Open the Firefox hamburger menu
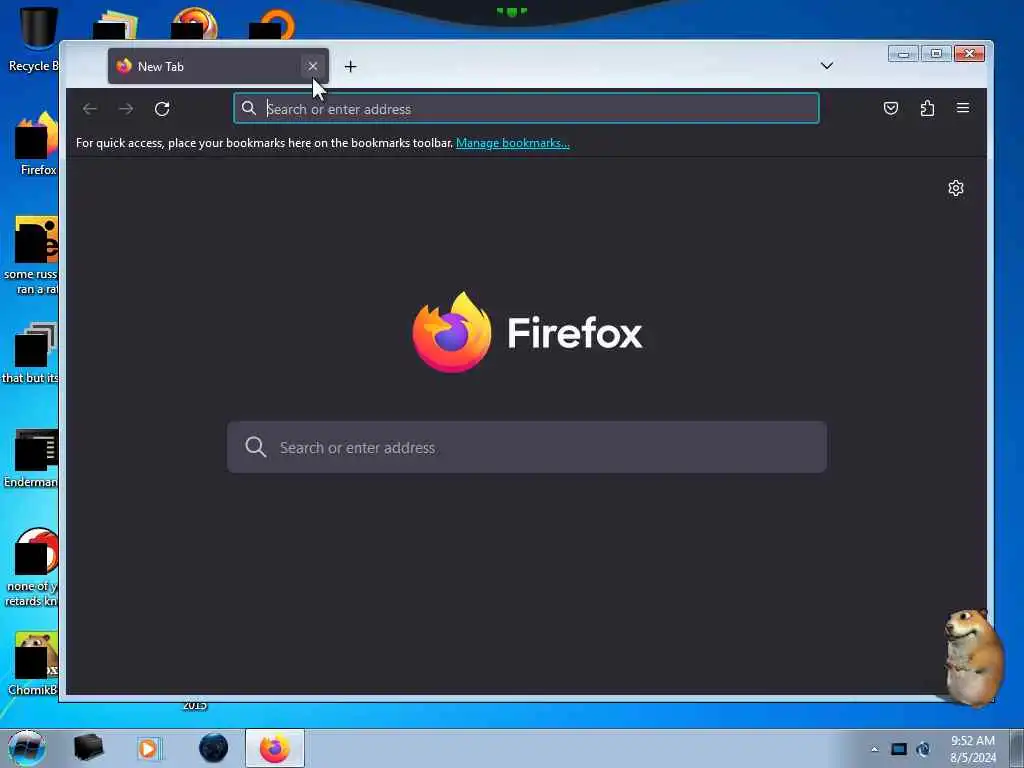This screenshot has height=768, width=1024. (x=963, y=108)
